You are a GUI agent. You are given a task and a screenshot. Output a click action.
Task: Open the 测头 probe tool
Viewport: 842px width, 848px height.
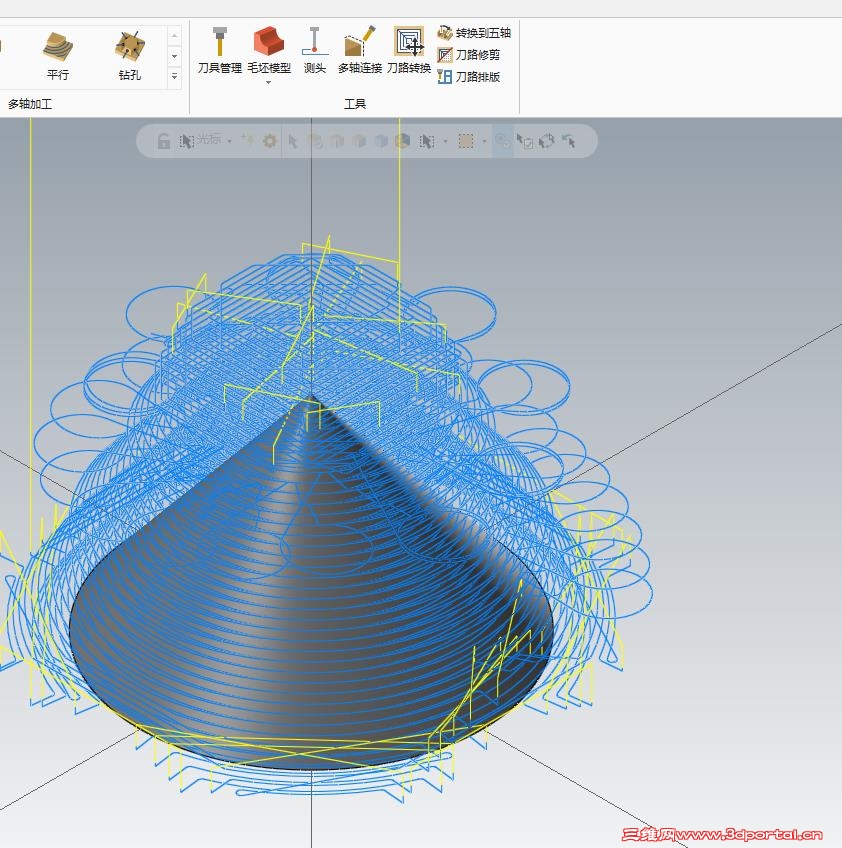pos(315,50)
